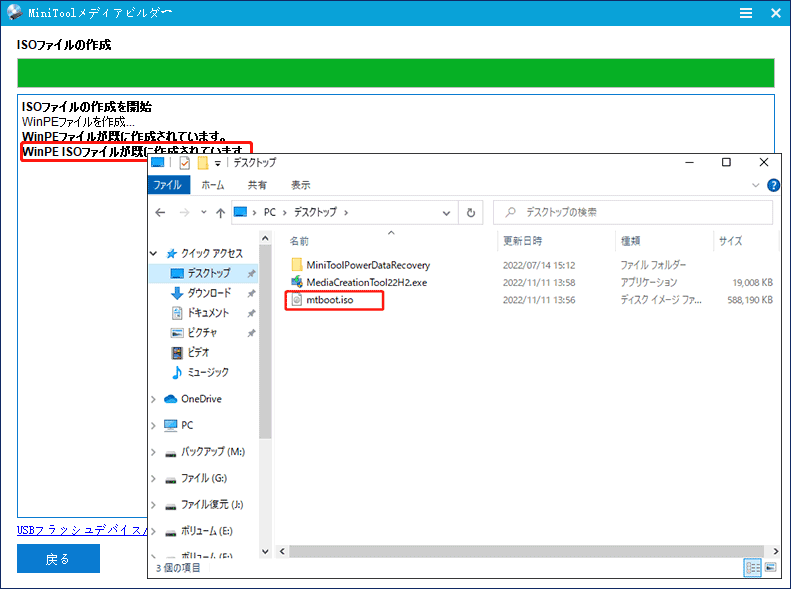Viewport: 791px width, 589px height.
Task: Collapse the クイック アクセス tree node
Action: click(154, 253)
